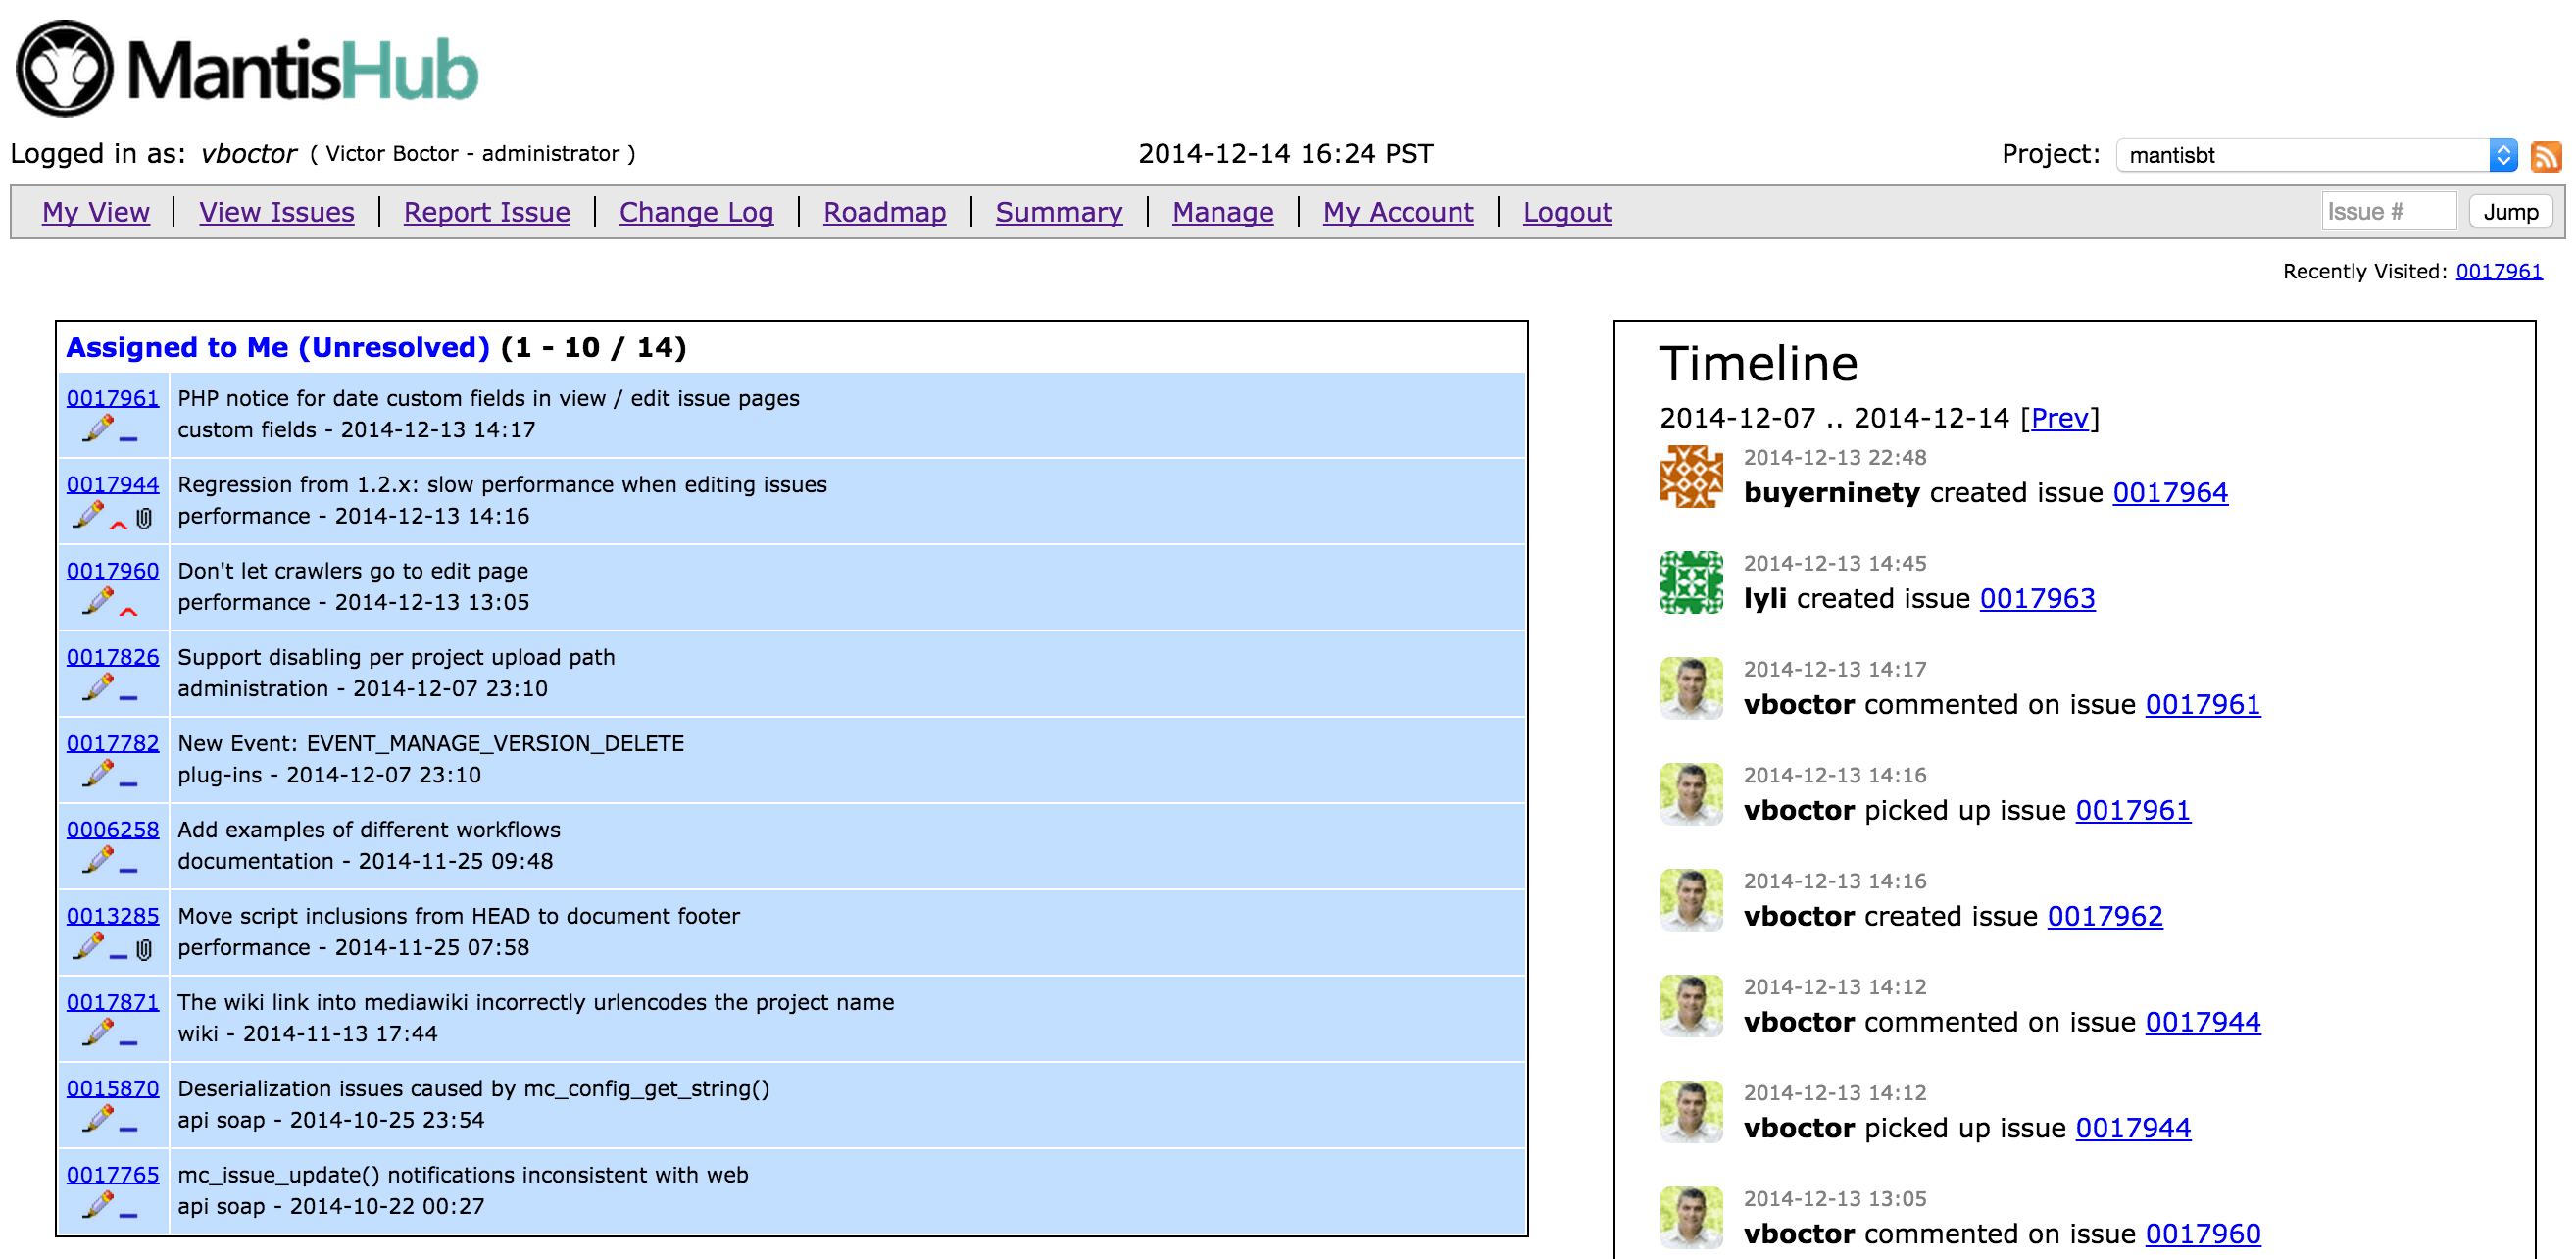Screen dimensions: 2576x1259
Task: Open recently visited issue 0017961
Action: [2498, 271]
